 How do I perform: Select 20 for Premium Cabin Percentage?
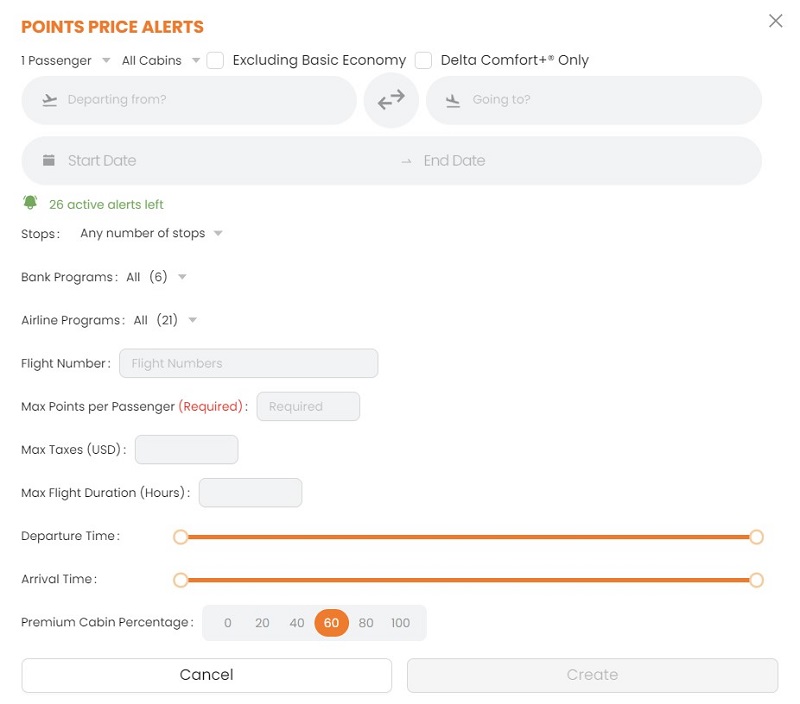tap(262, 622)
